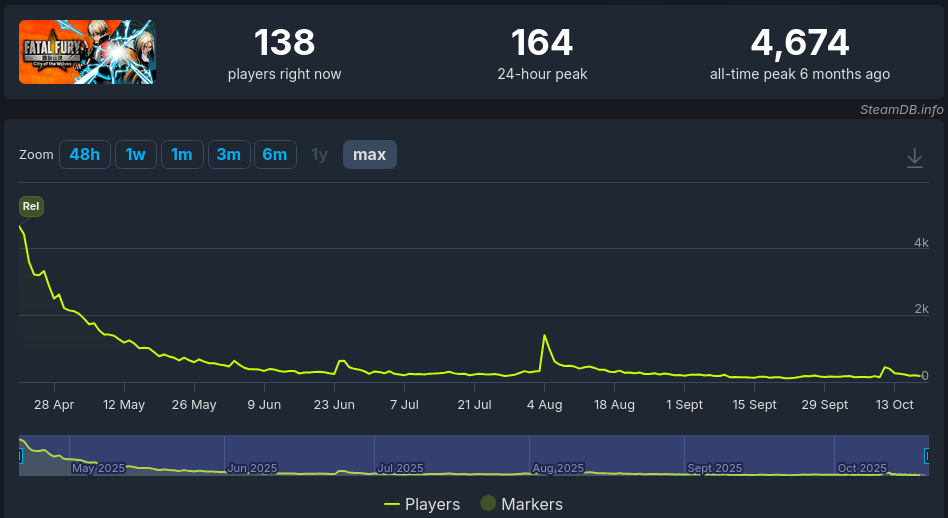Set zoom to 3m
Viewport: 948px width, 518px height.
click(229, 154)
